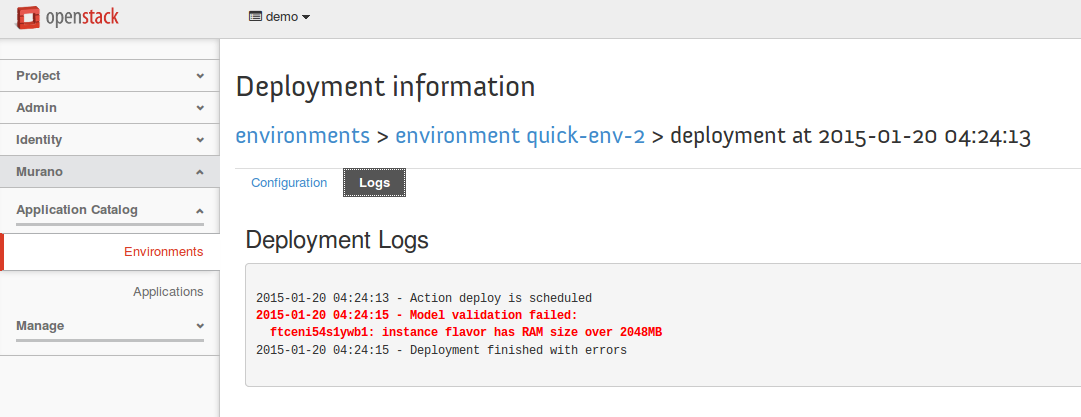Select the Logs tab

pyautogui.click(x=374, y=183)
